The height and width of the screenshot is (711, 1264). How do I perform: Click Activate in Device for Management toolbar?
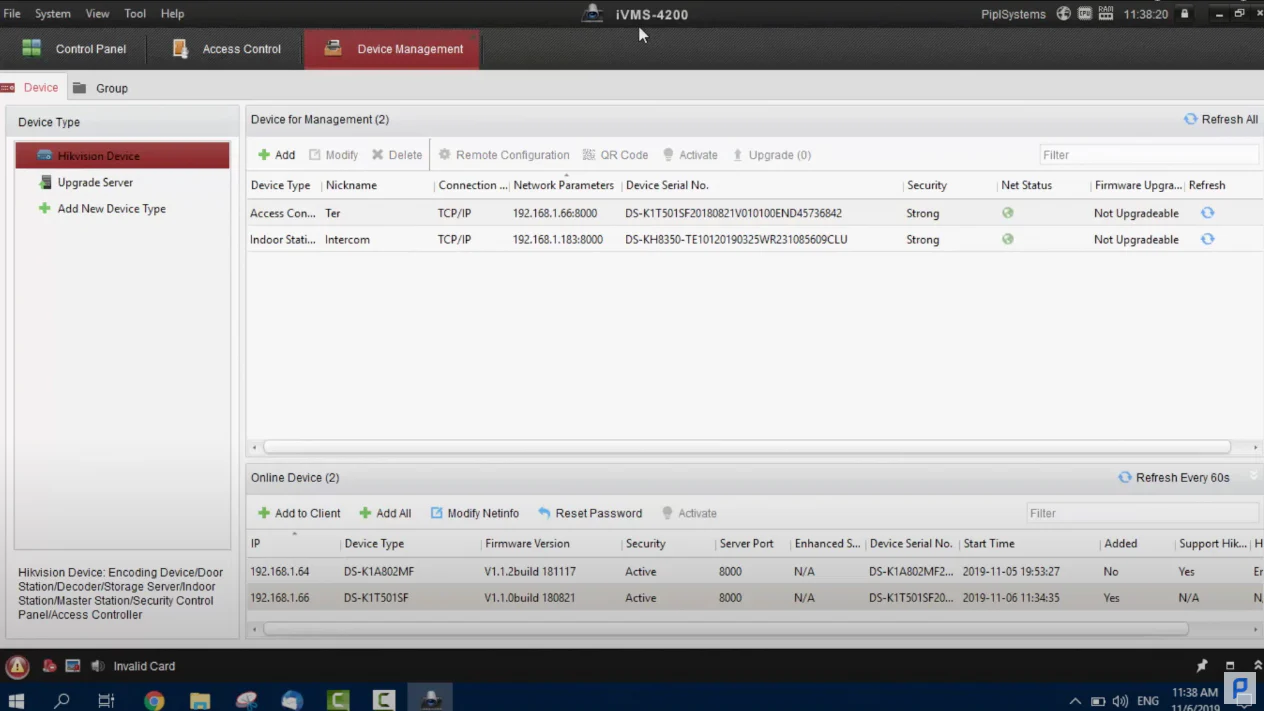pyautogui.click(x=690, y=155)
